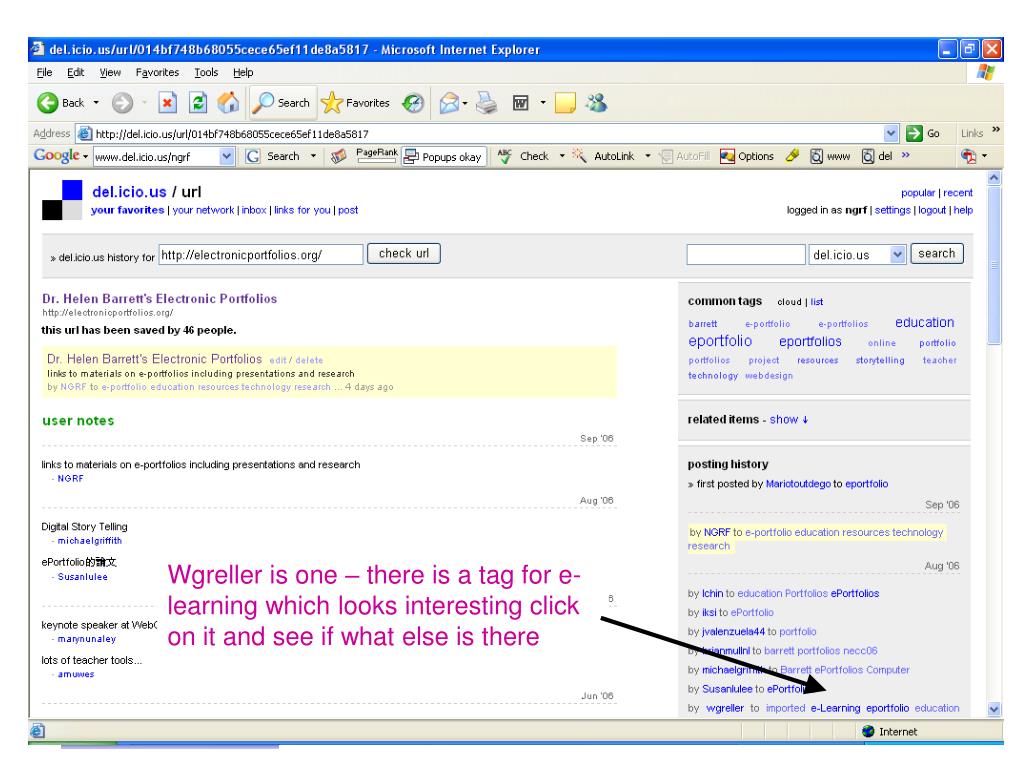The image size is (1024, 768).
Task: Click the 'wgreller' user link
Action: click(725, 708)
